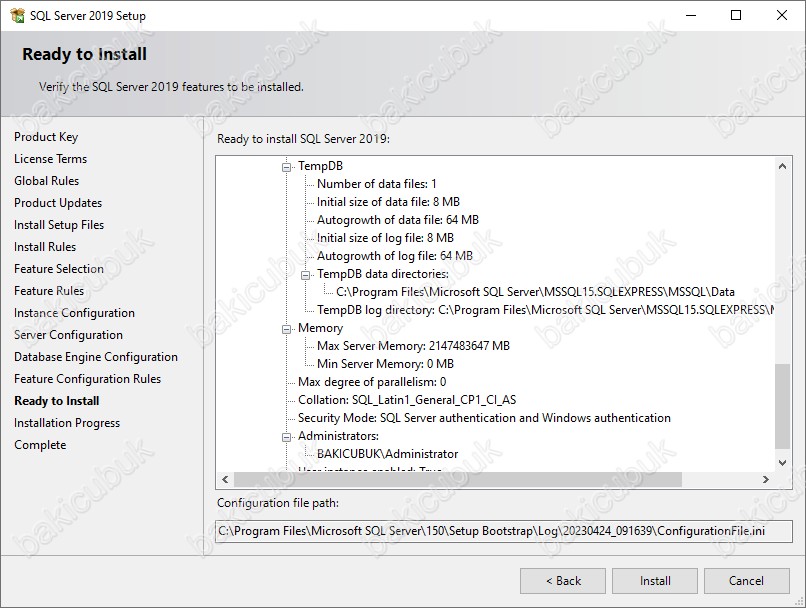Open the Feature Rules step
The width and height of the screenshot is (806, 608).
pyautogui.click(x=49, y=291)
